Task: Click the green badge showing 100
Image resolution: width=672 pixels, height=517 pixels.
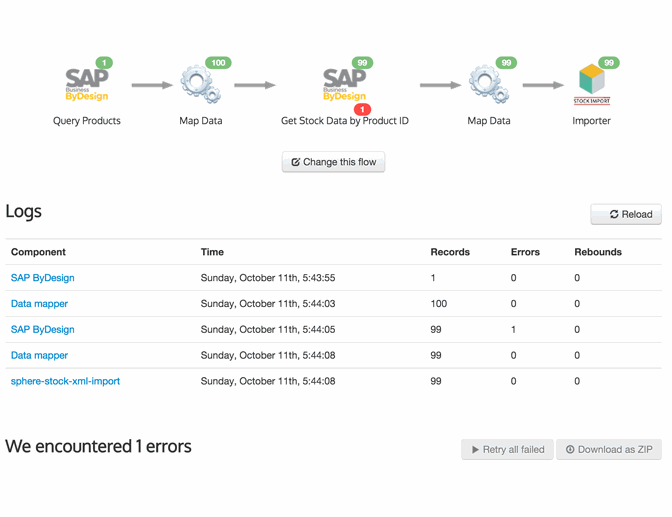Action: (x=218, y=63)
